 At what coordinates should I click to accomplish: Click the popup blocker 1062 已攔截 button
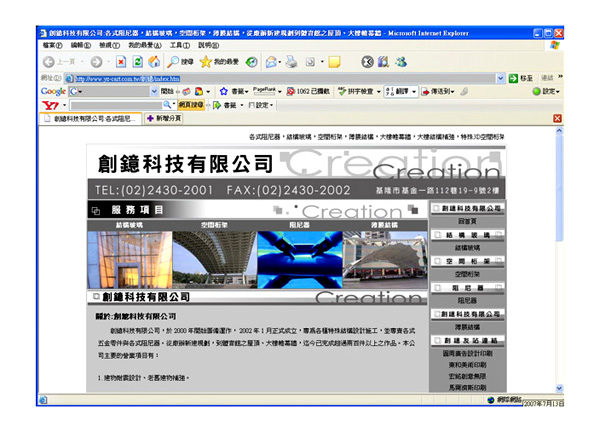pos(308,91)
